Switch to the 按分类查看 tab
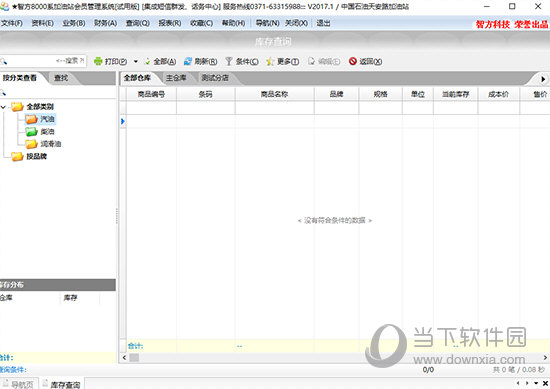 [20, 78]
